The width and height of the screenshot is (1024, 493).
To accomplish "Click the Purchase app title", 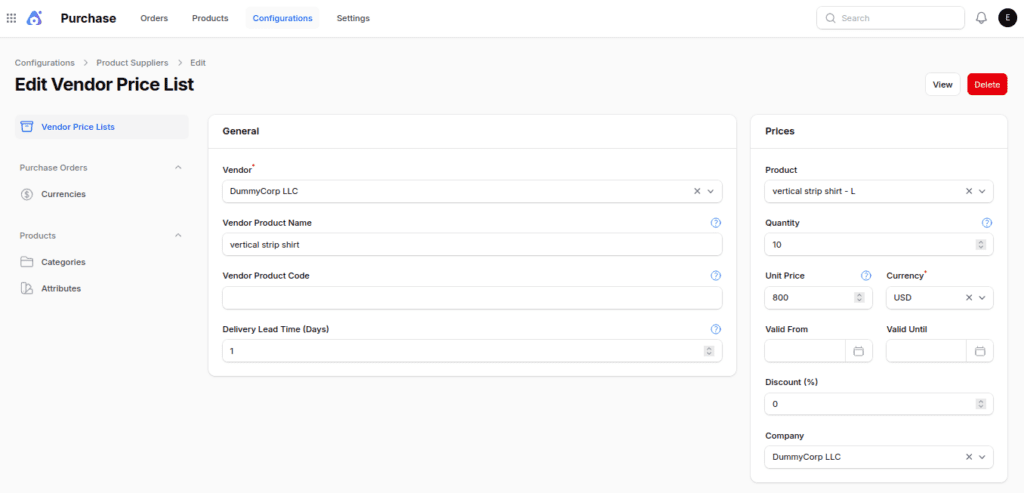I will tap(88, 18).
